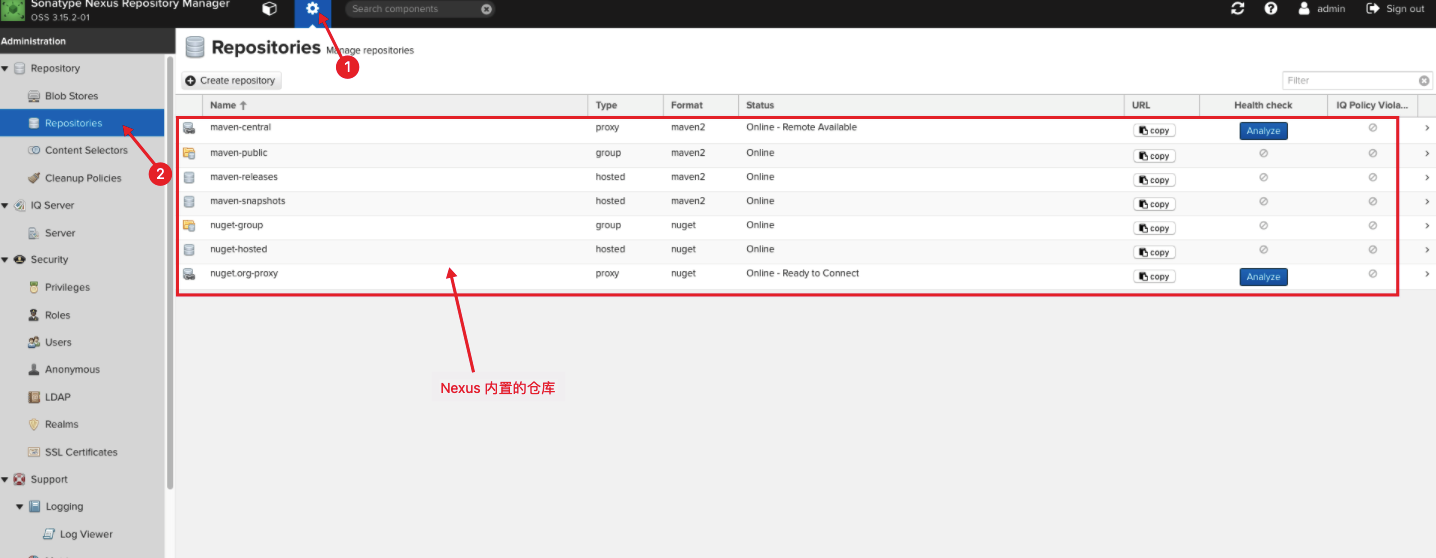The height and width of the screenshot is (558, 1436).
Task: Clear the Filter field with X icon
Action: (1424, 81)
